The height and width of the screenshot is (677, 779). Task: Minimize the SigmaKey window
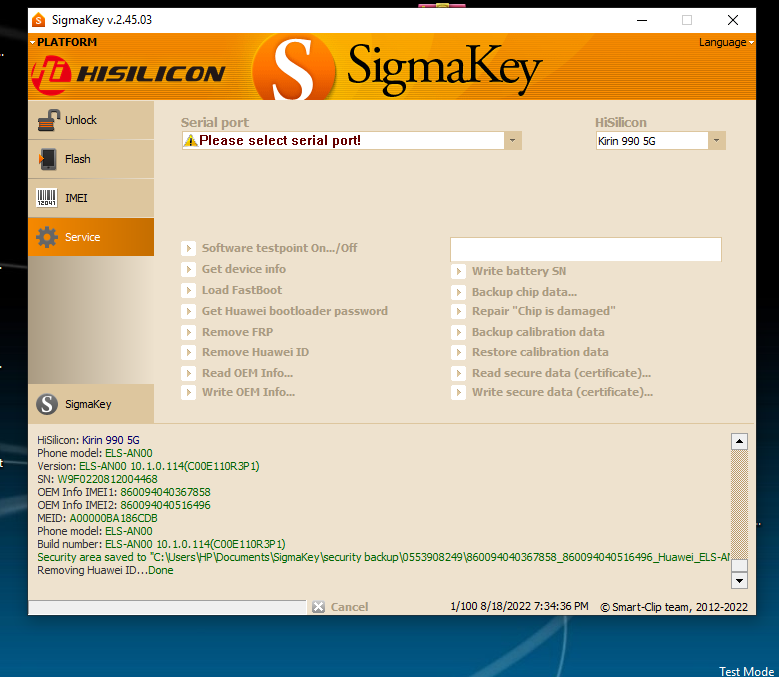coord(642,20)
